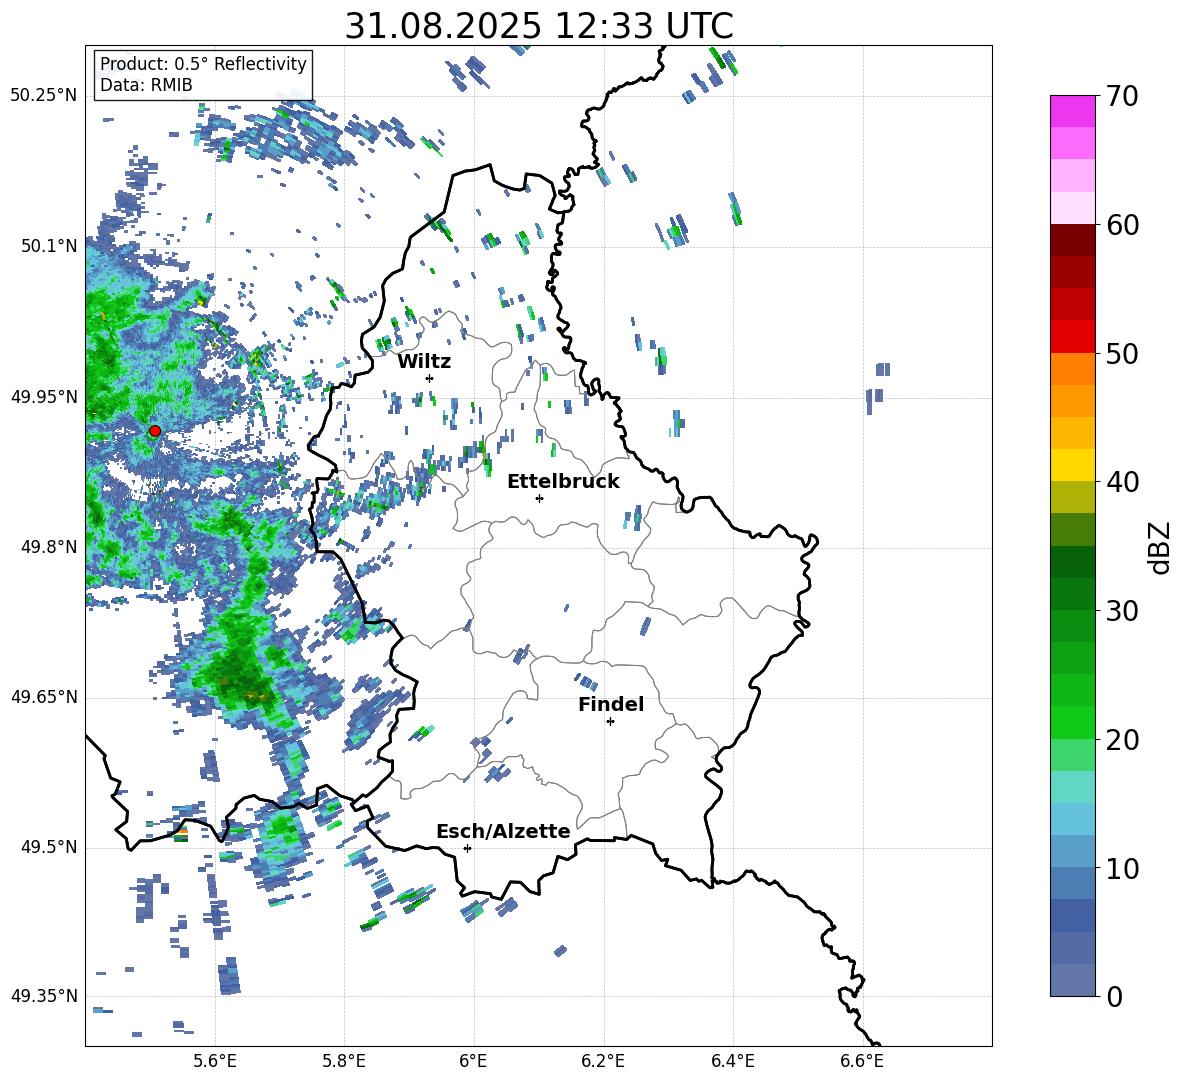This screenshot has width=1184, height=1081.
Task: Click the 50.1°N latitude label
Action: [48, 246]
